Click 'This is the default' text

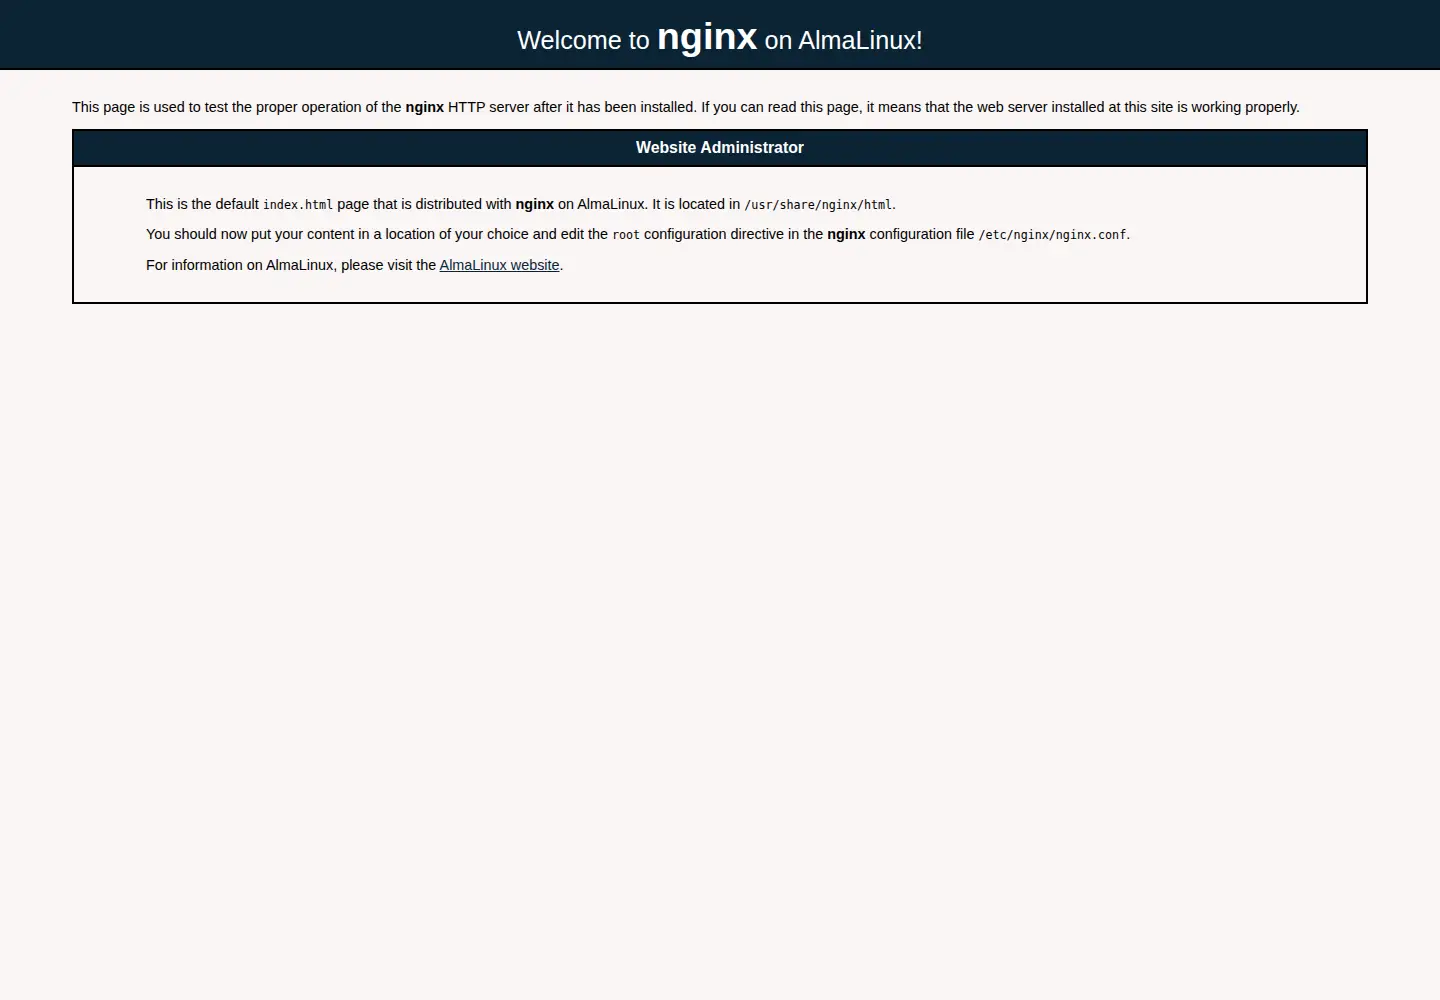[202, 204]
